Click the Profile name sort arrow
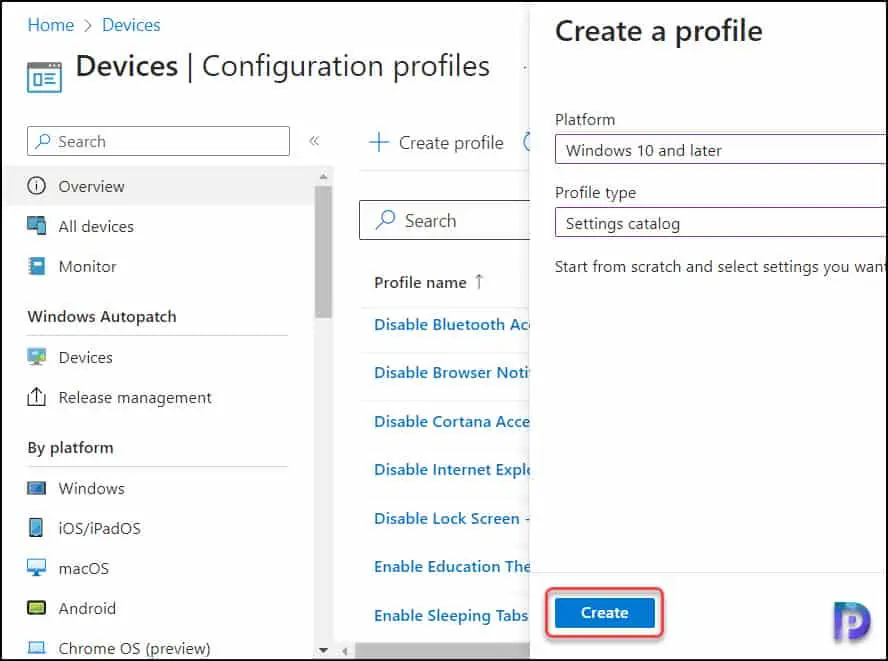 pos(479,282)
